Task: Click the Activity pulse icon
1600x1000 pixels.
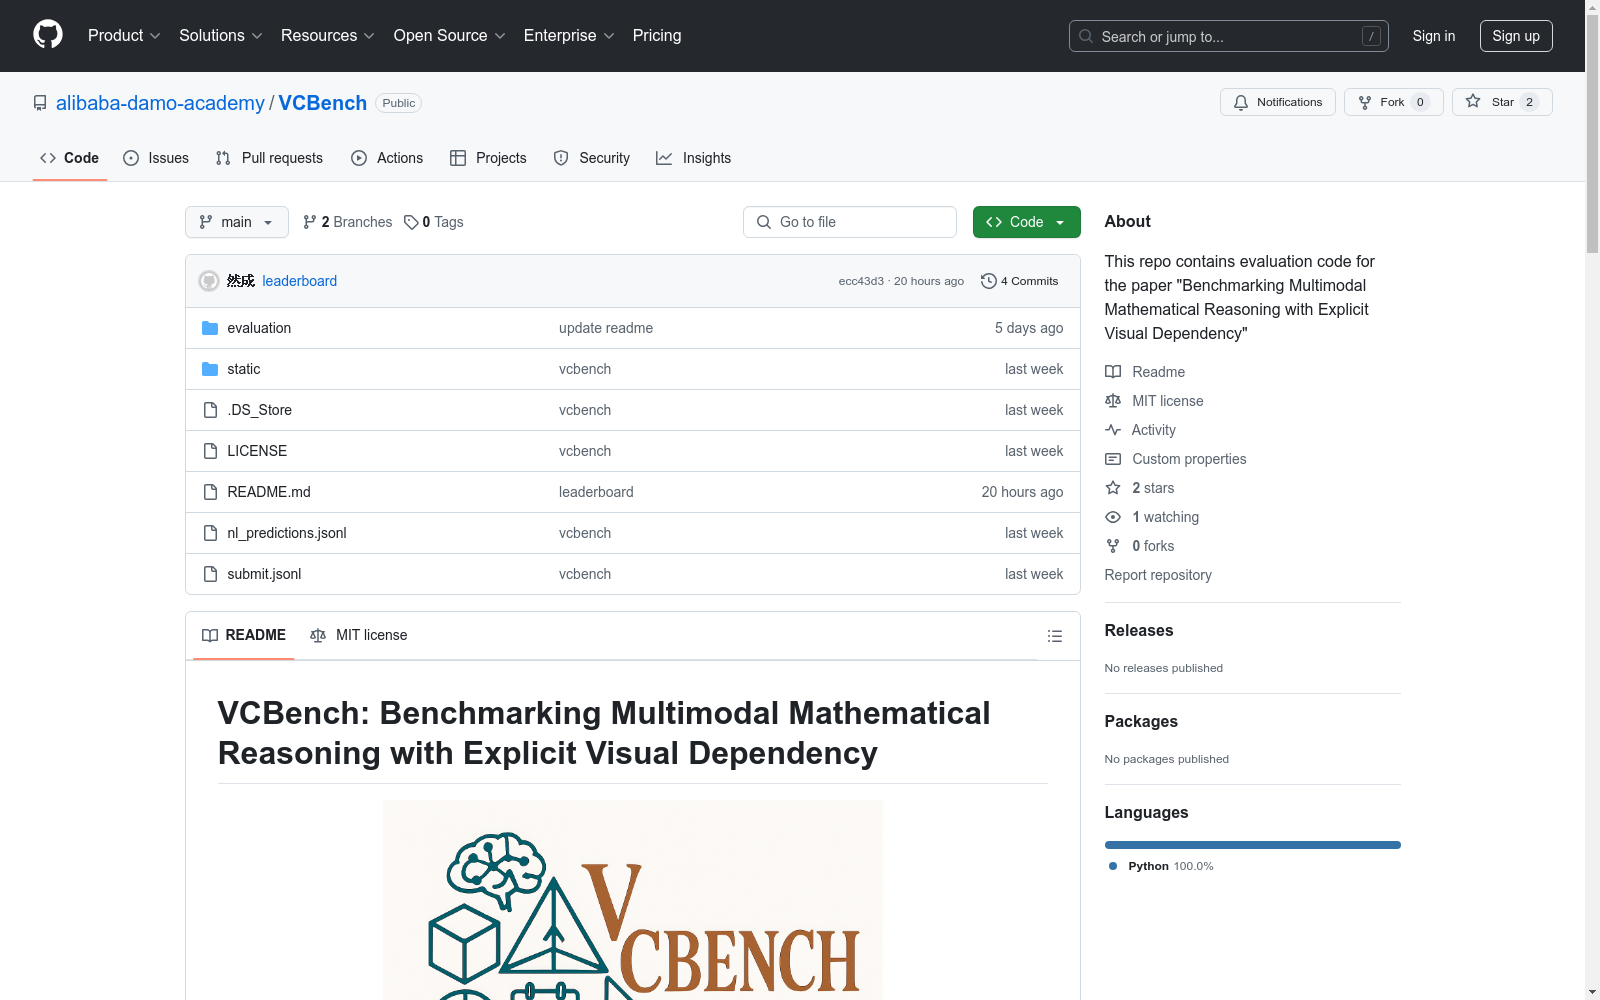Action: point(1113,430)
